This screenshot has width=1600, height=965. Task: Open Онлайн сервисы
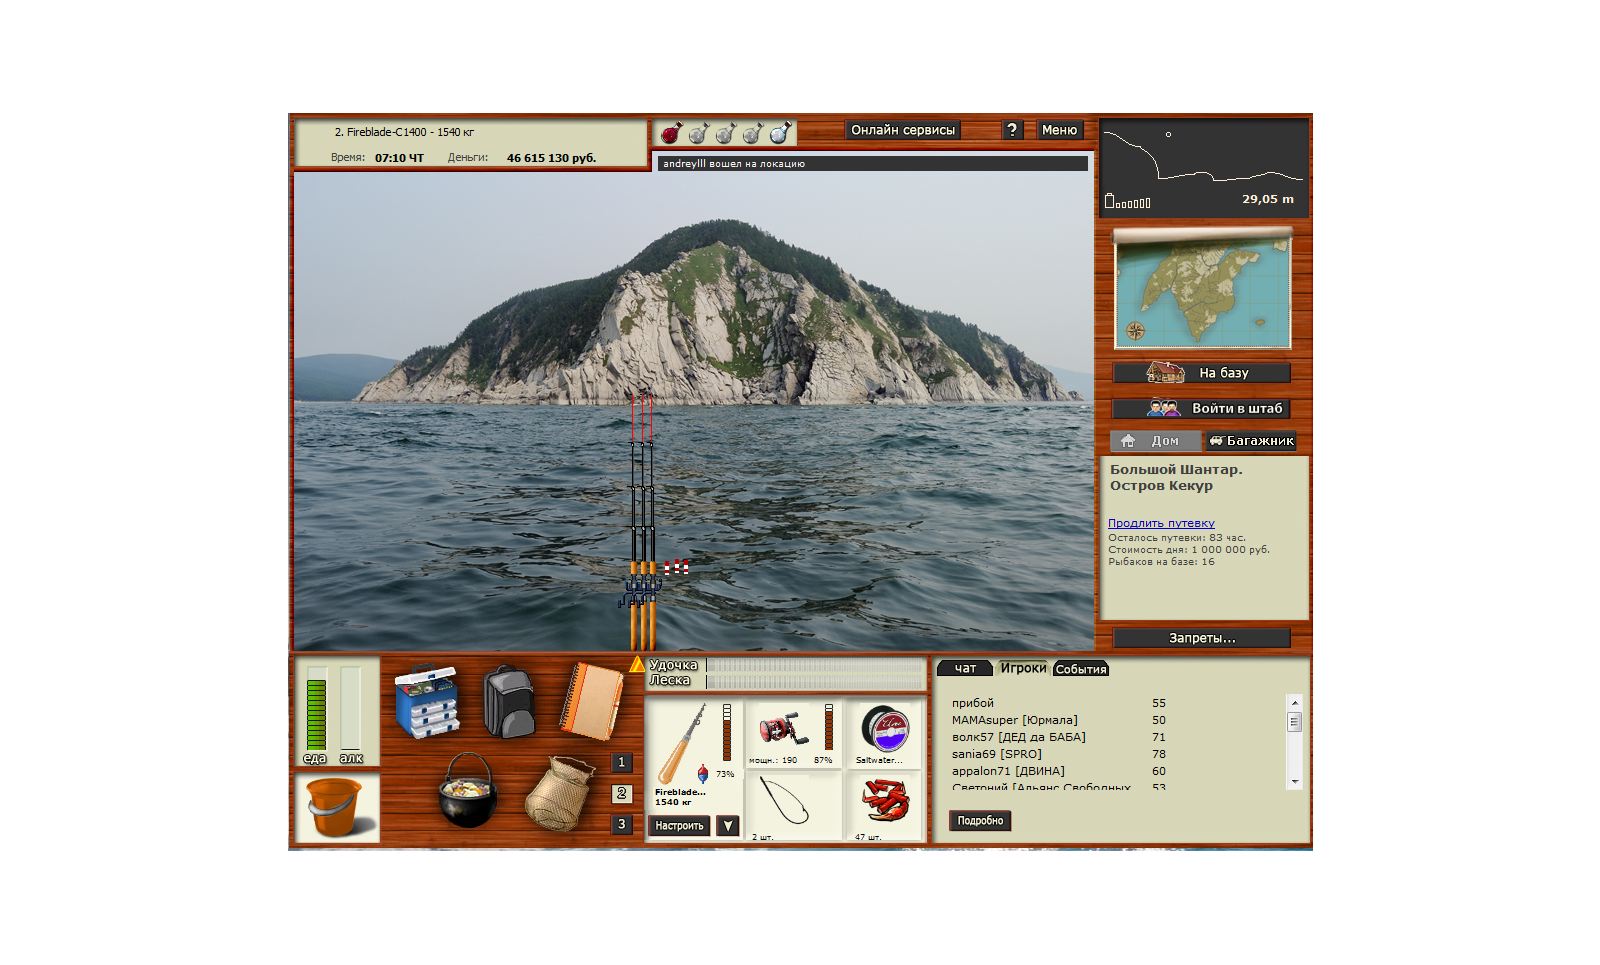tap(903, 130)
